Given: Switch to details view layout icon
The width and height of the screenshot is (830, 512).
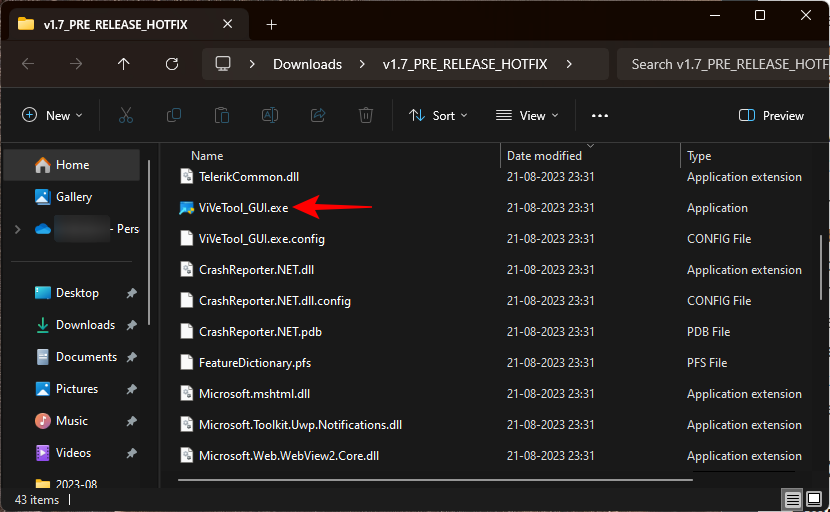Looking at the screenshot, I should [792, 499].
